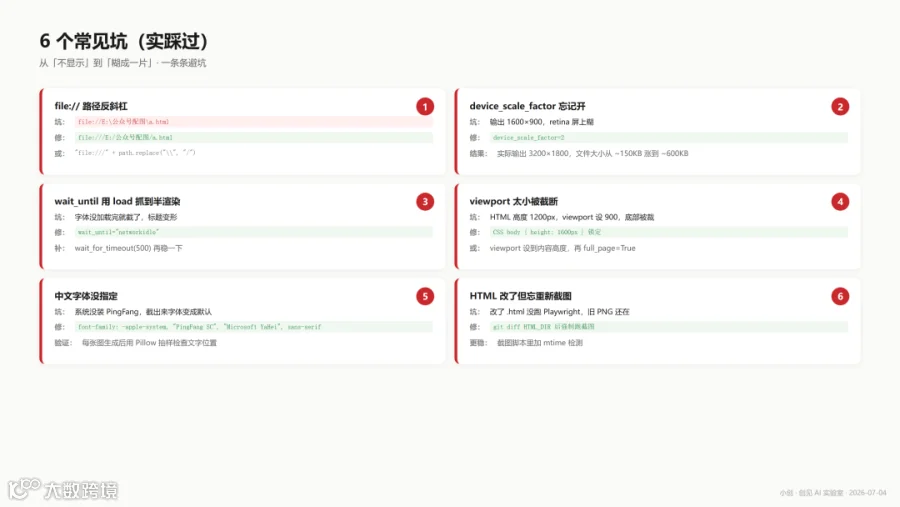This screenshot has width=900, height=507.
Task: Click the red number 6 badge
Action: coord(840,296)
